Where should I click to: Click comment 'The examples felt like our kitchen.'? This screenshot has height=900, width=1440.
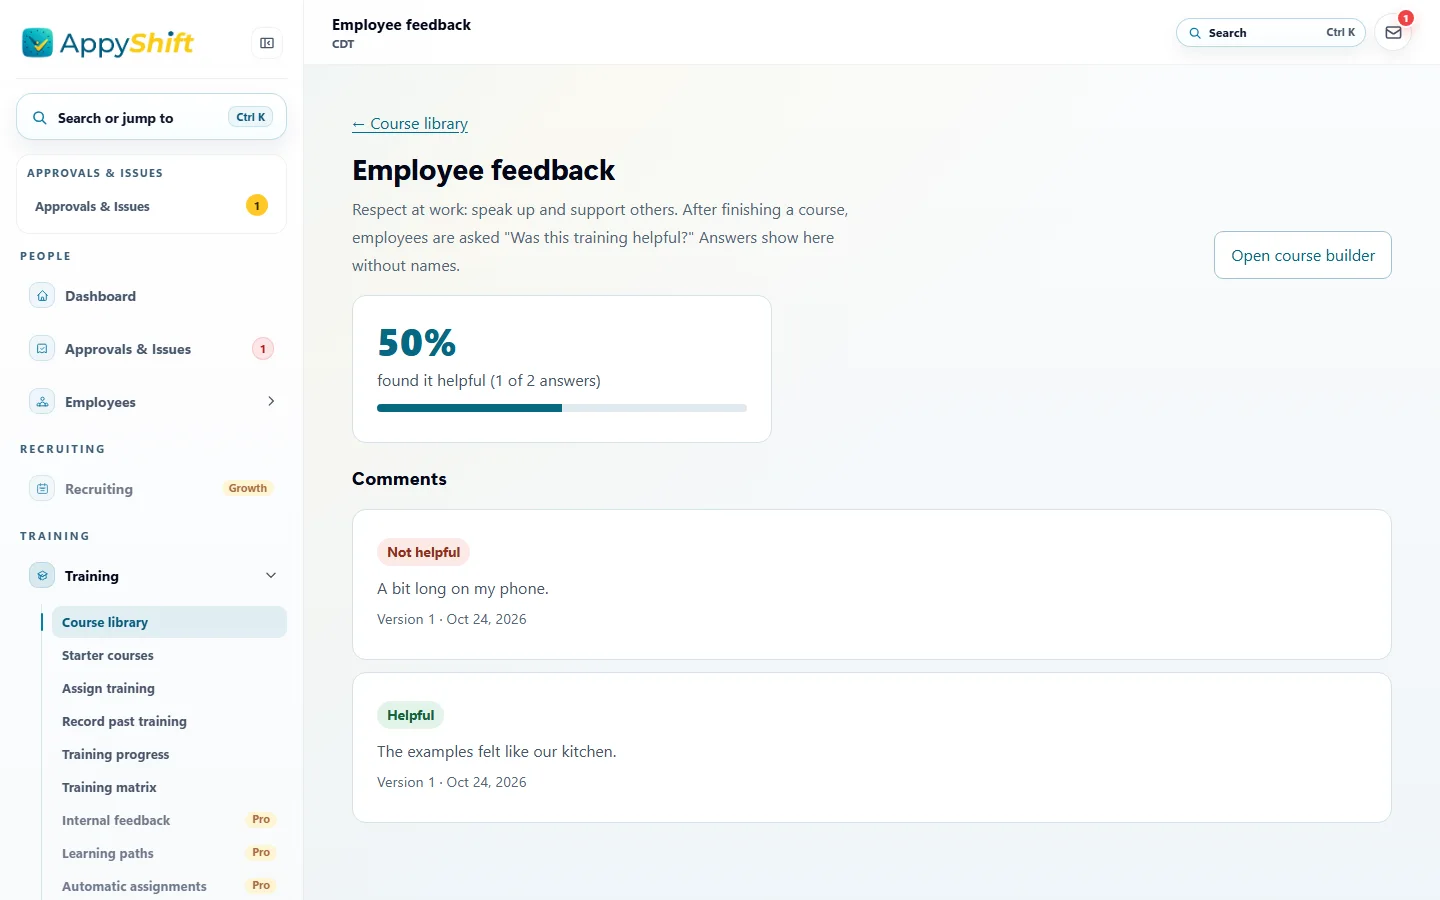(497, 752)
